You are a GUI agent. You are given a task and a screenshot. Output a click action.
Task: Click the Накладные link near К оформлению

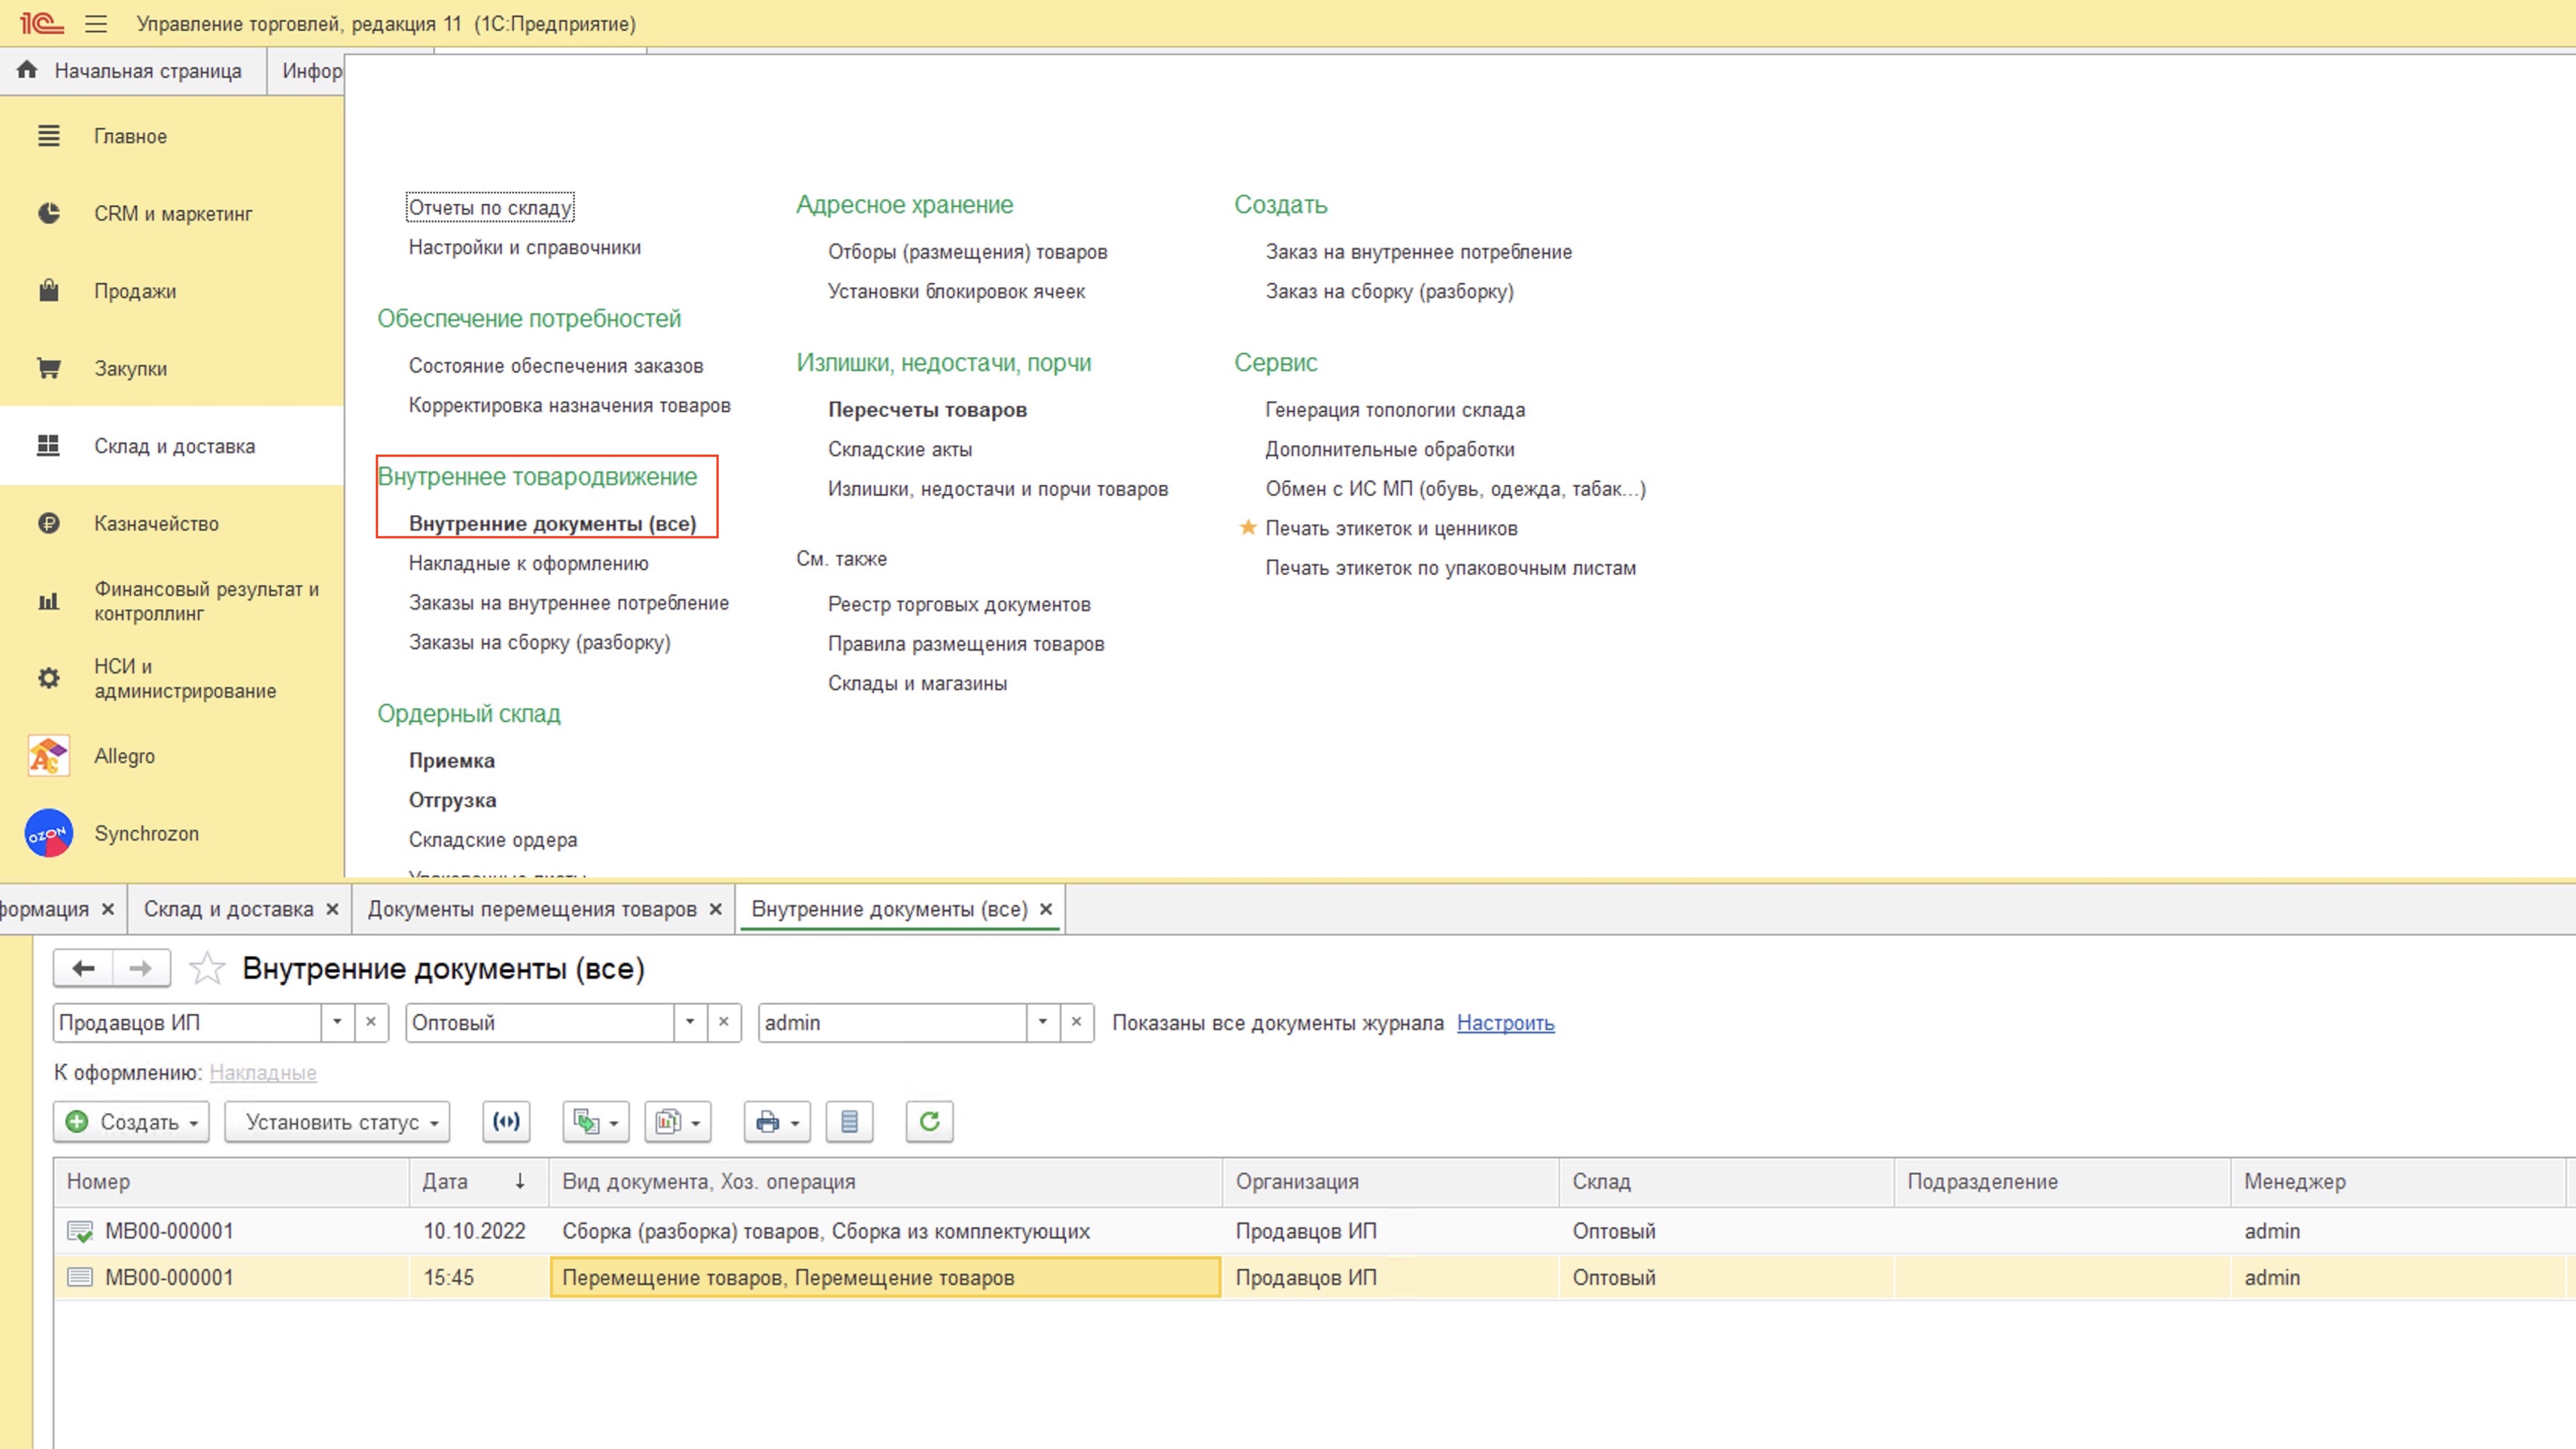coord(263,1072)
